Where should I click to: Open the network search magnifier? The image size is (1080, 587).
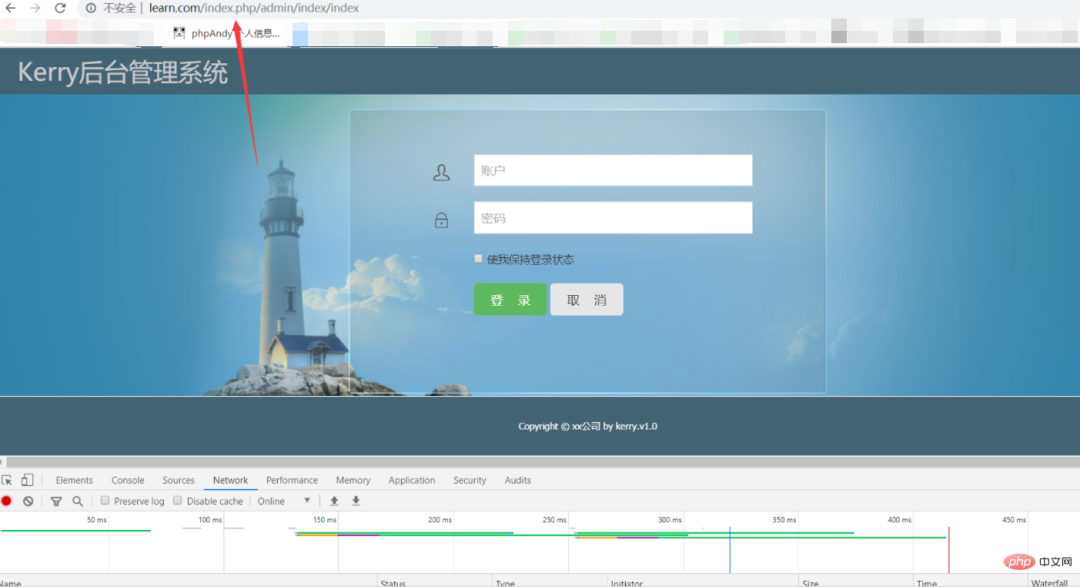click(x=77, y=501)
